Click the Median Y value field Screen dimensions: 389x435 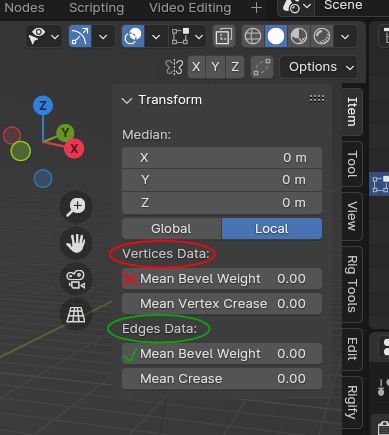coord(222,180)
